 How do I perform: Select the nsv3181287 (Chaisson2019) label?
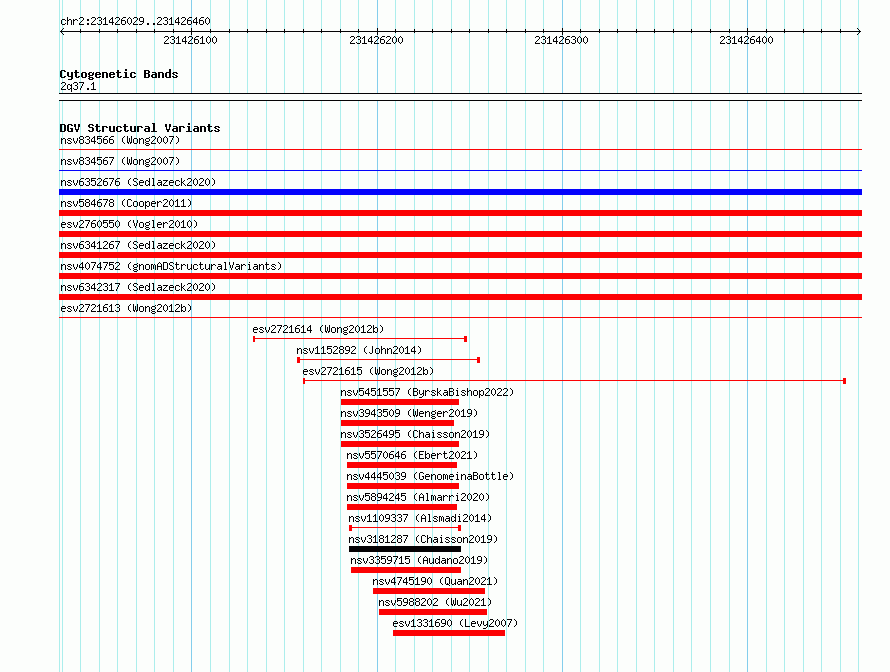pos(423,539)
